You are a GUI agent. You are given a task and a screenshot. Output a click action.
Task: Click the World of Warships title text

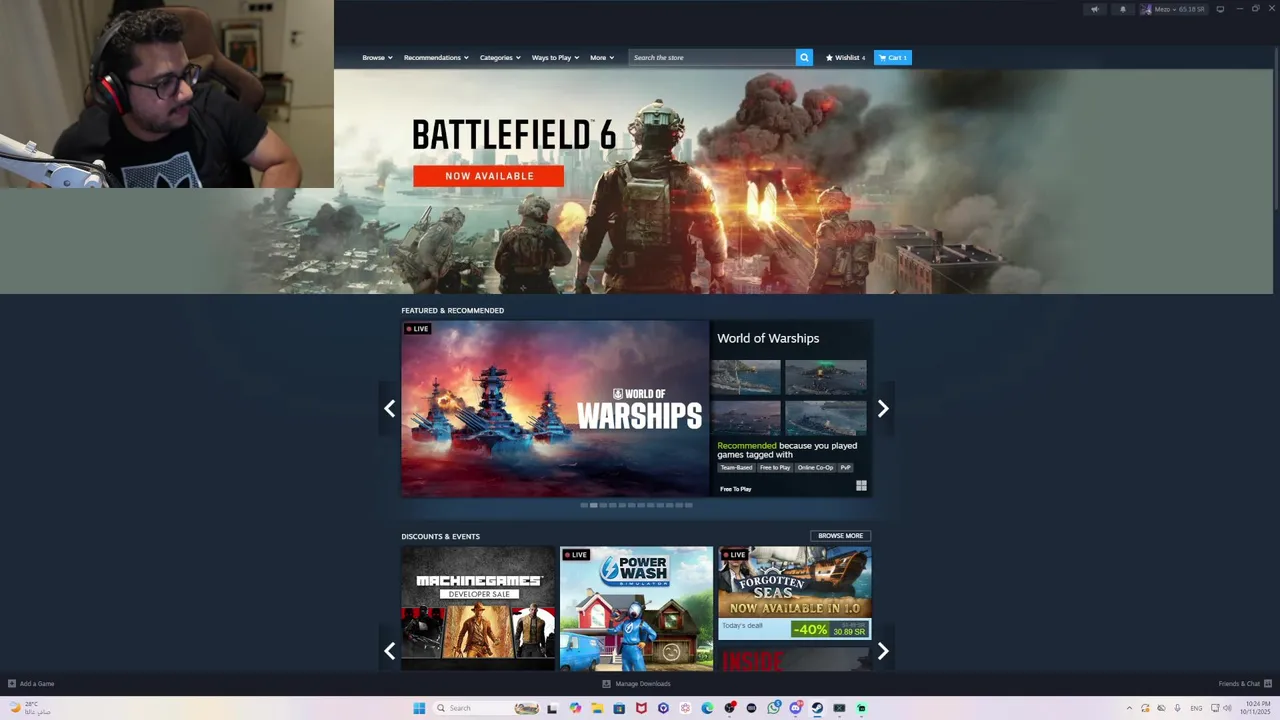point(768,338)
